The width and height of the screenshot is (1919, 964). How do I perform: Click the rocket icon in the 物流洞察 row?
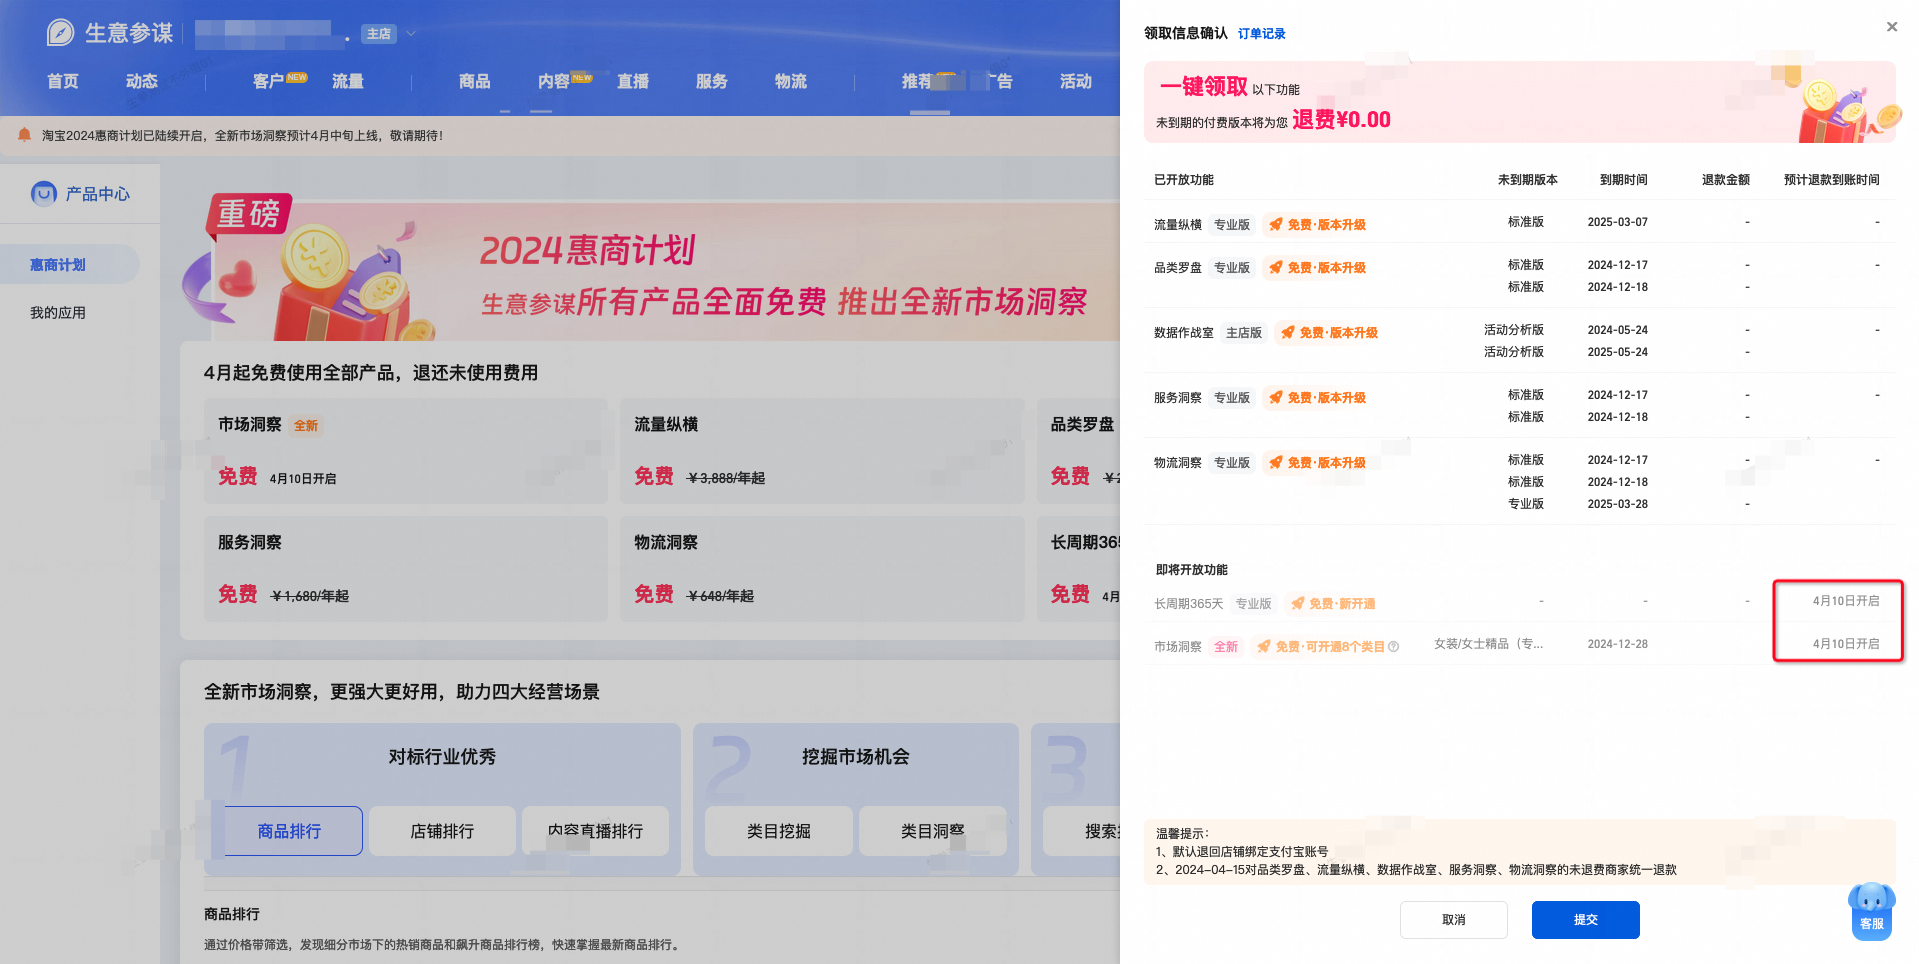[1276, 463]
